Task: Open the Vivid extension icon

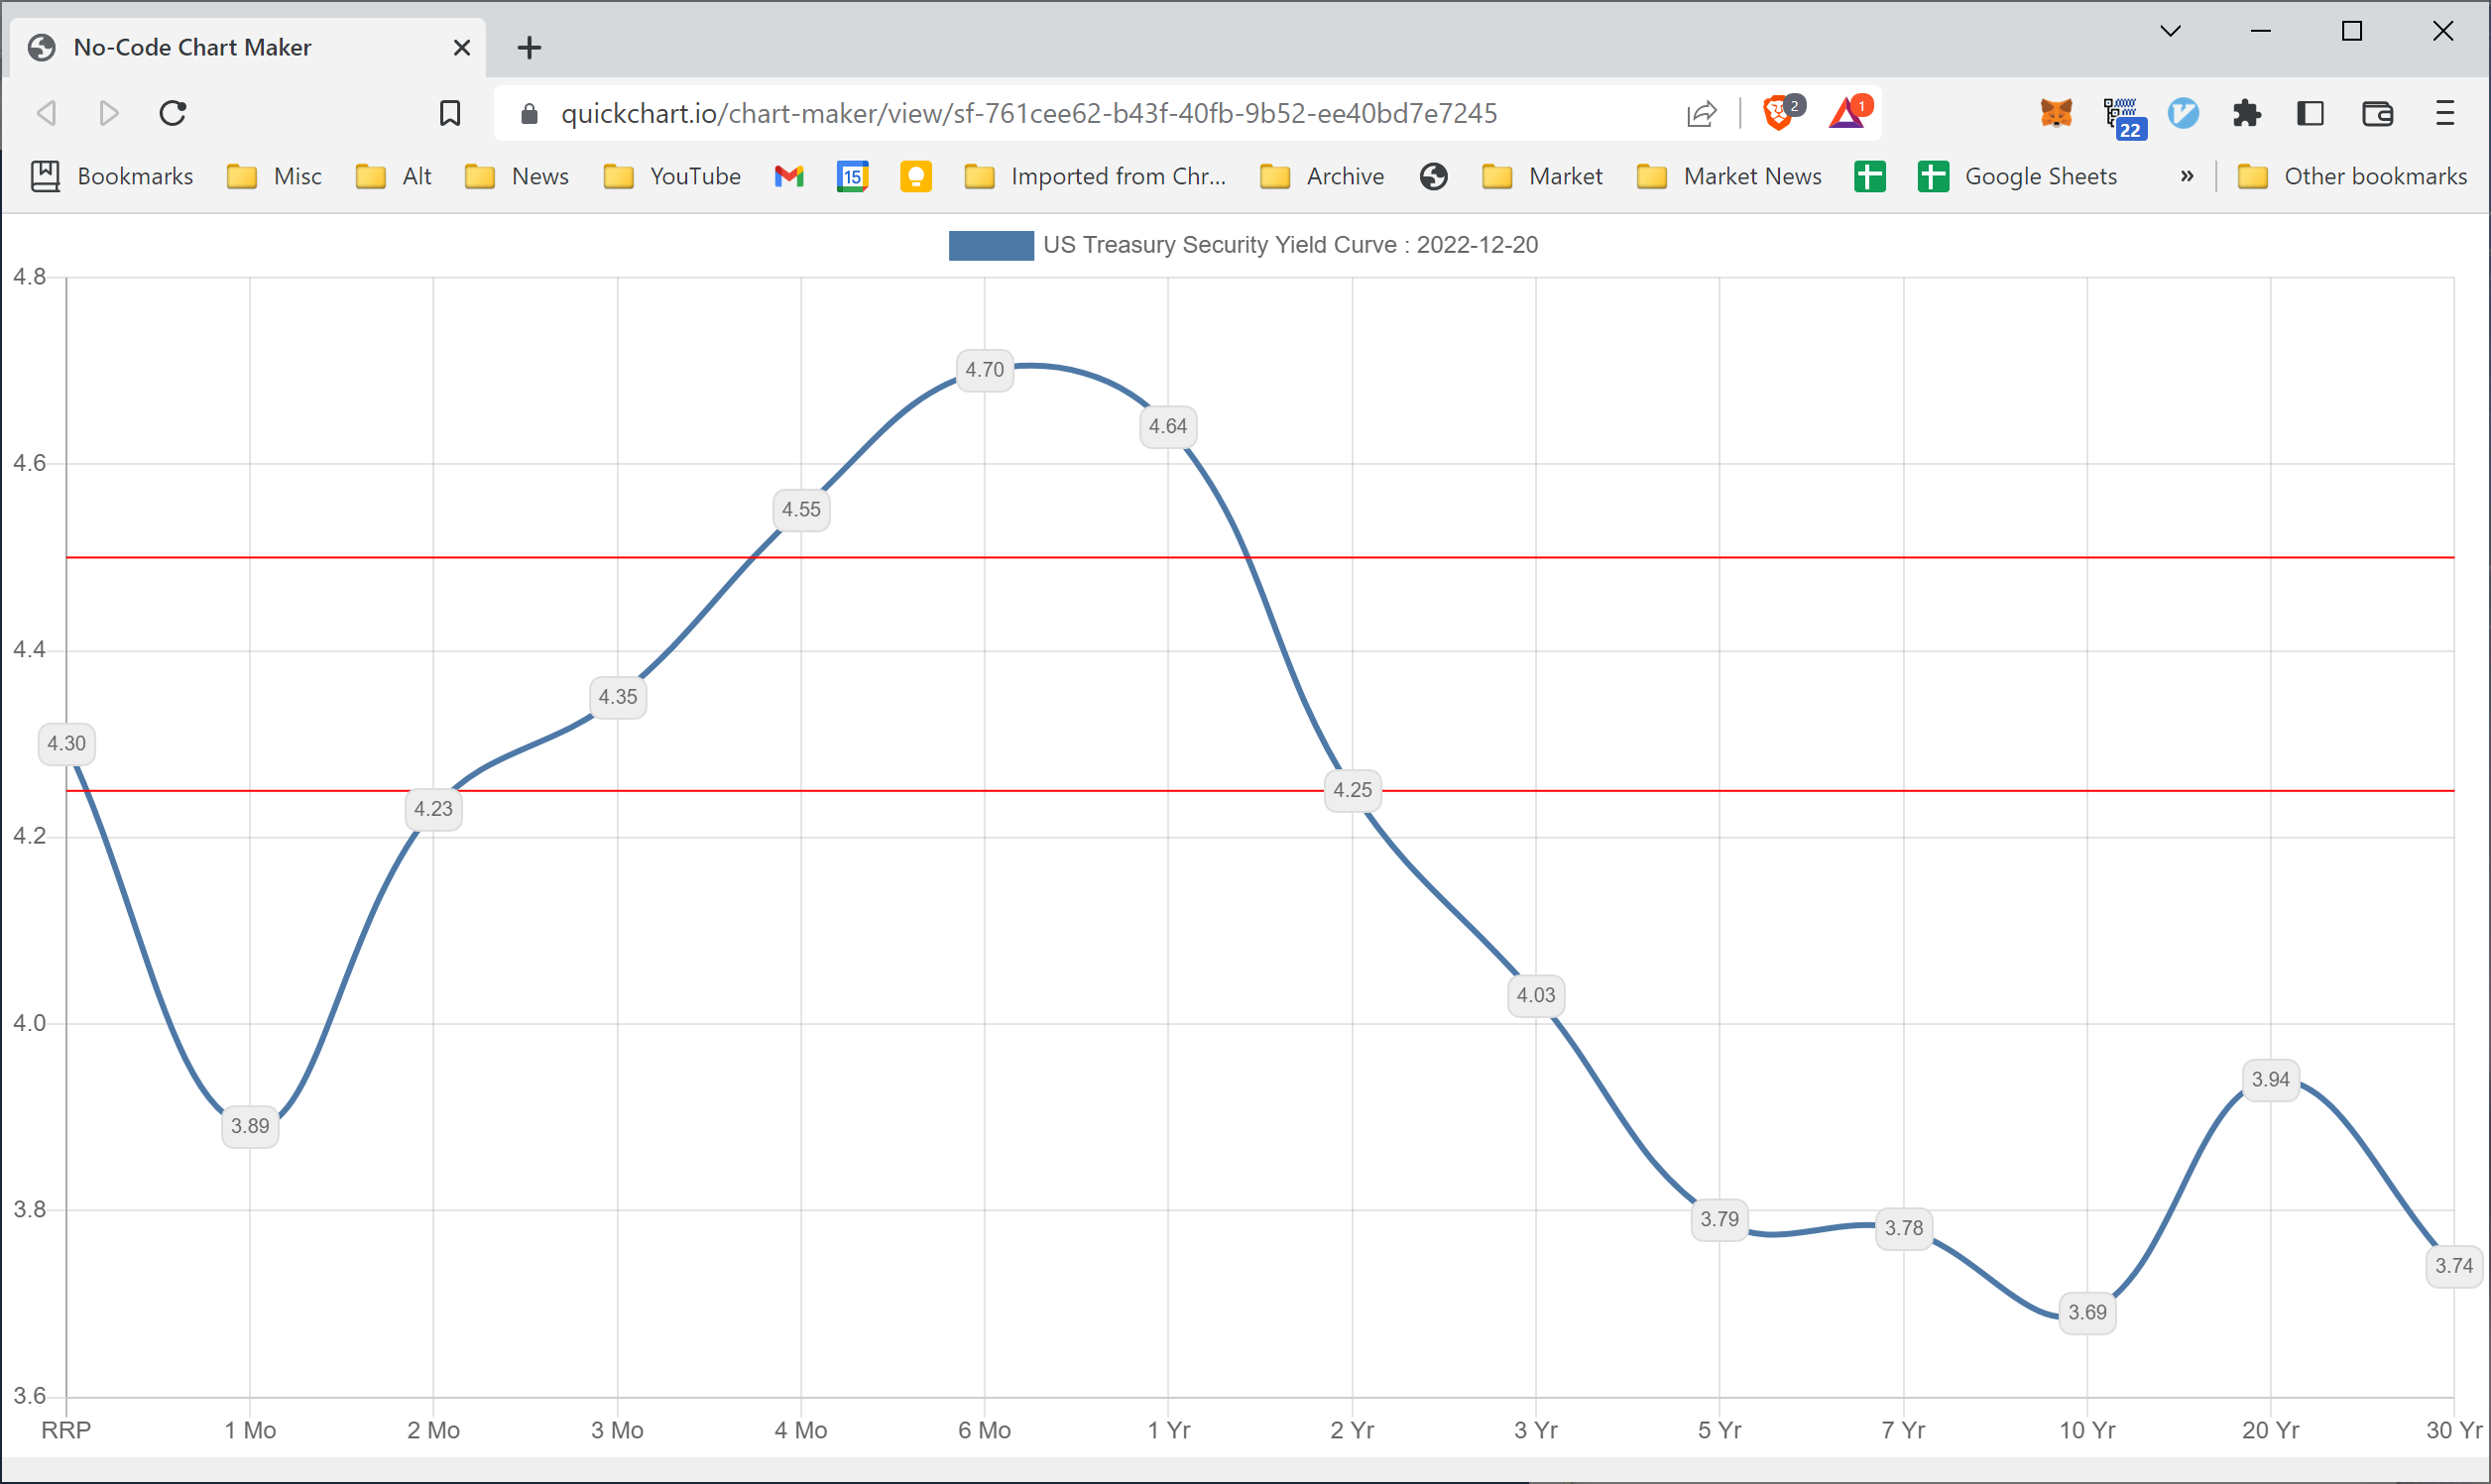Action: [2184, 113]
